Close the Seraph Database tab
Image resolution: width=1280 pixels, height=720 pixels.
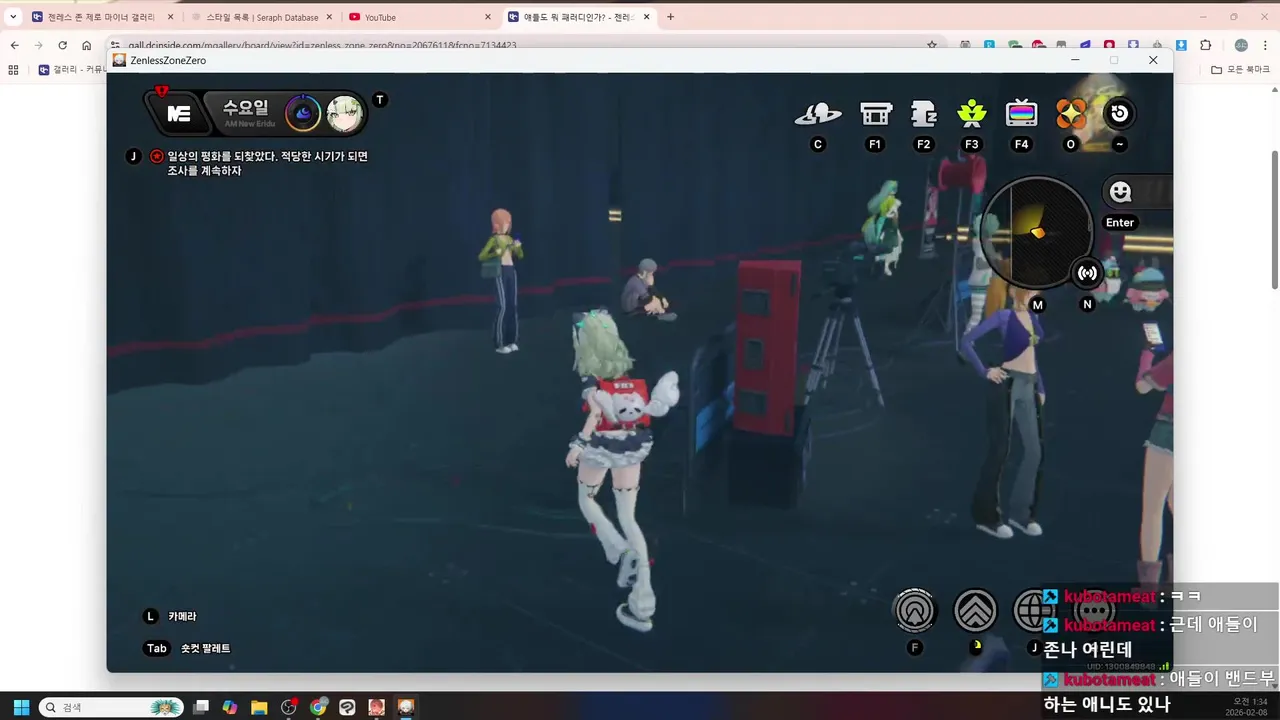[x=329, y=17]
